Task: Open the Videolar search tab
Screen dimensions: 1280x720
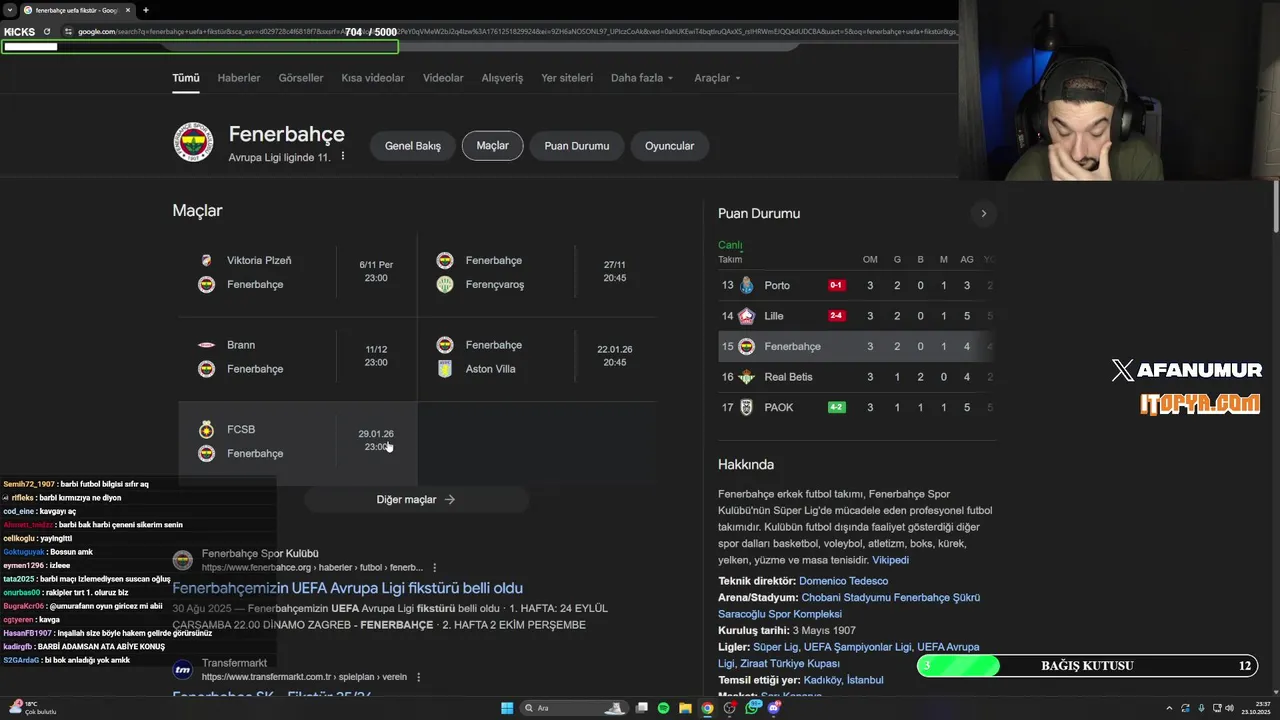Action: pyautogui.click(x=443, y=78)
